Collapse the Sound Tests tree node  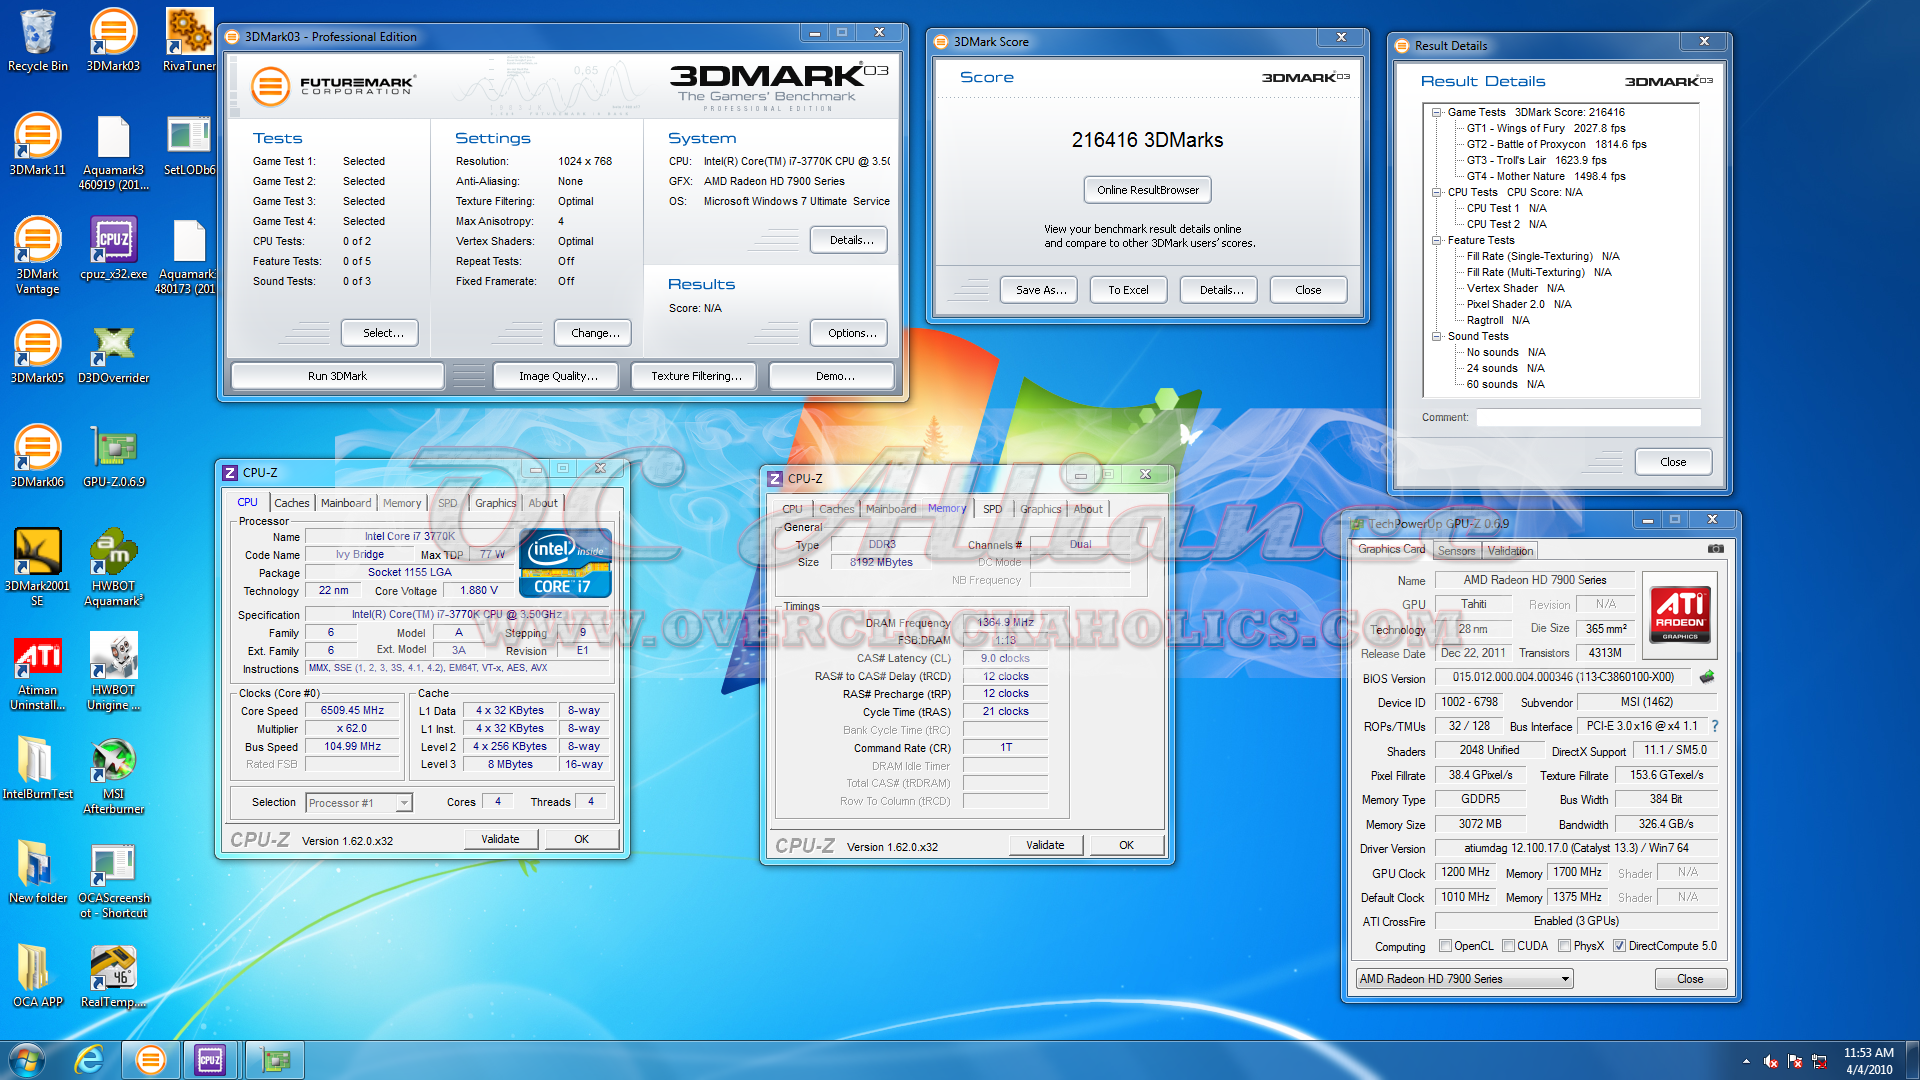(x=1436, y=336)
